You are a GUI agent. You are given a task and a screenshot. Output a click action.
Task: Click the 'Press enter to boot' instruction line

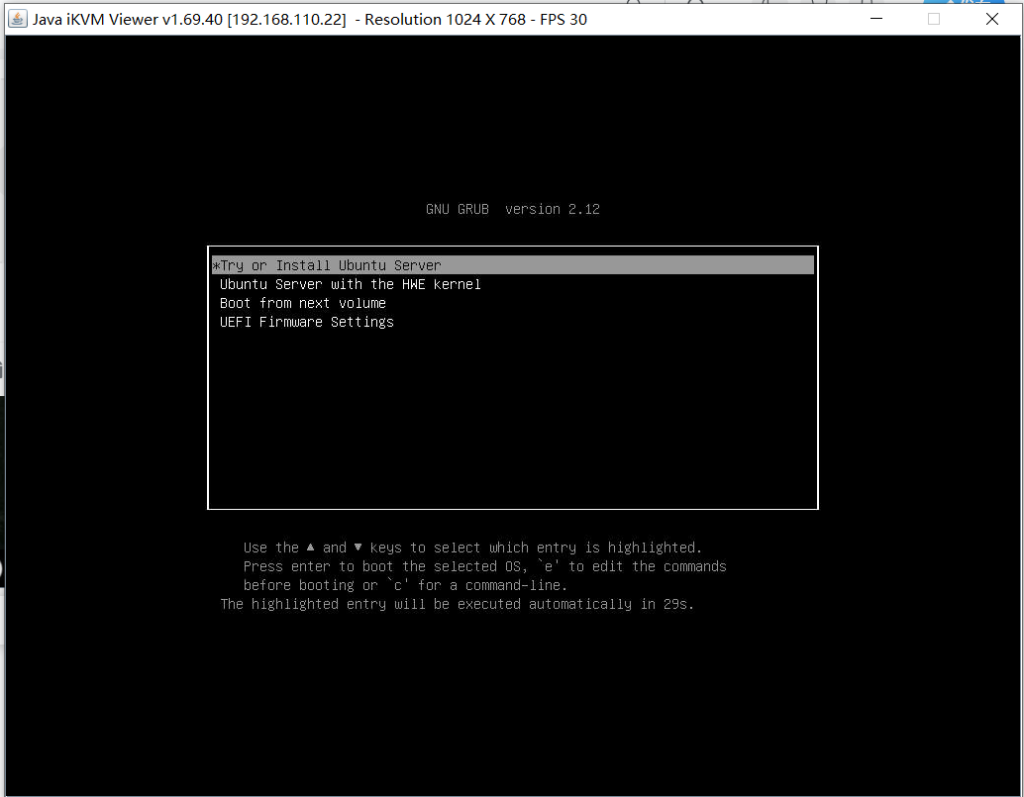pyautogui.click(x=484, y=566)
